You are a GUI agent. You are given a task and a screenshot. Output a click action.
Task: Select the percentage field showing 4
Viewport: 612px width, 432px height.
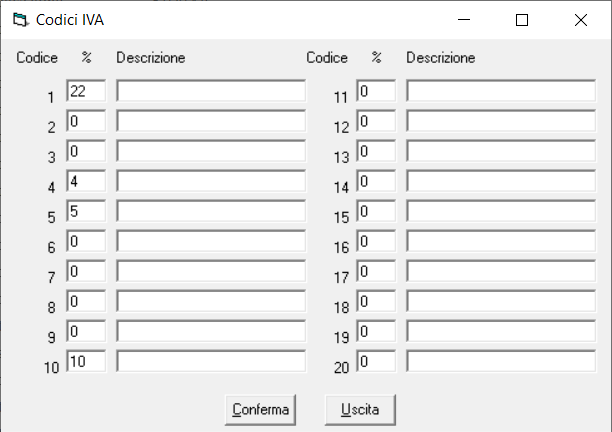point(86,181)
